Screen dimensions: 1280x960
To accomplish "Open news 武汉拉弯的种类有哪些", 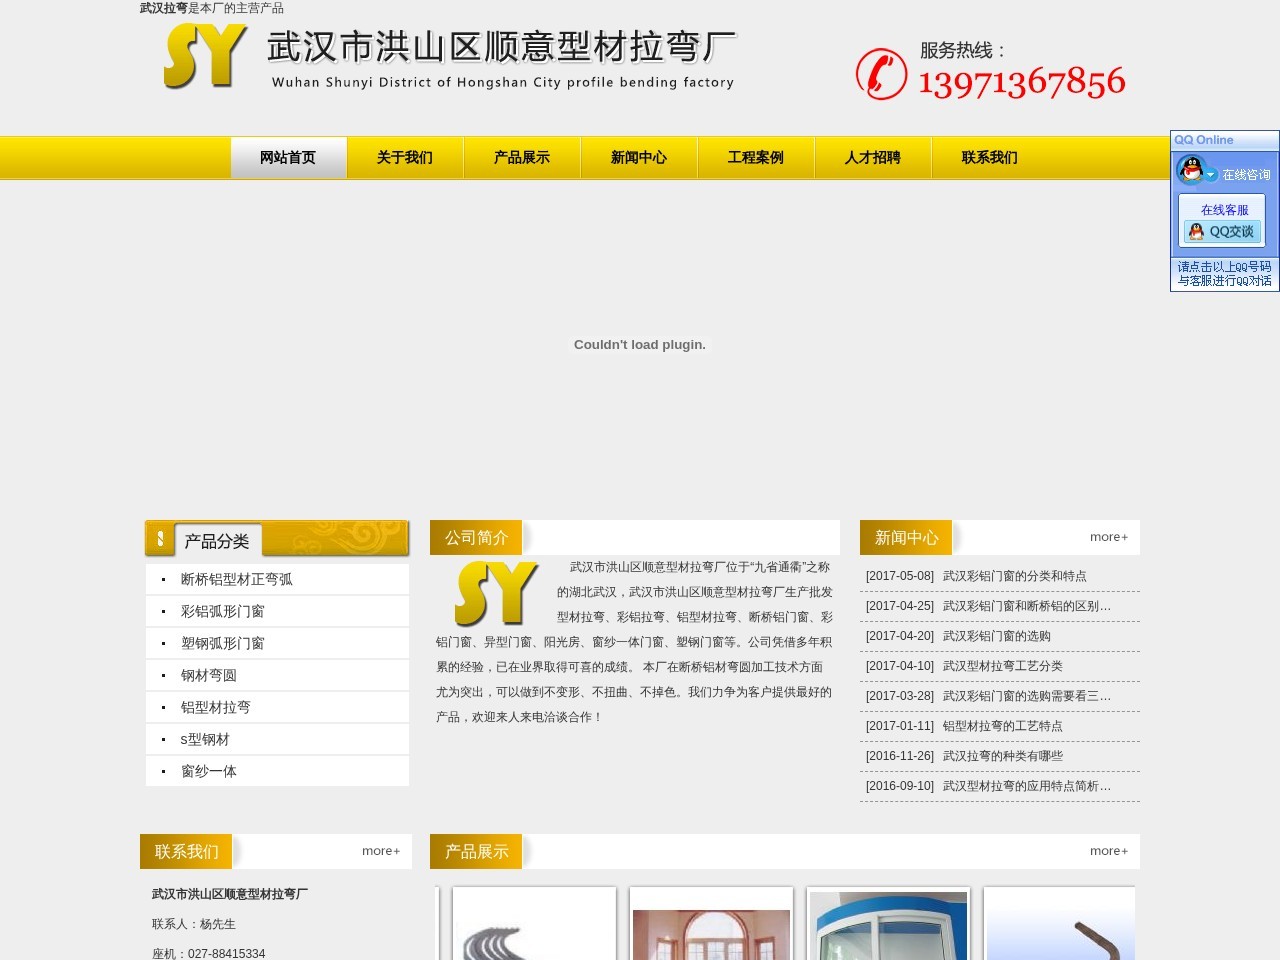I will click(1003, 756).
